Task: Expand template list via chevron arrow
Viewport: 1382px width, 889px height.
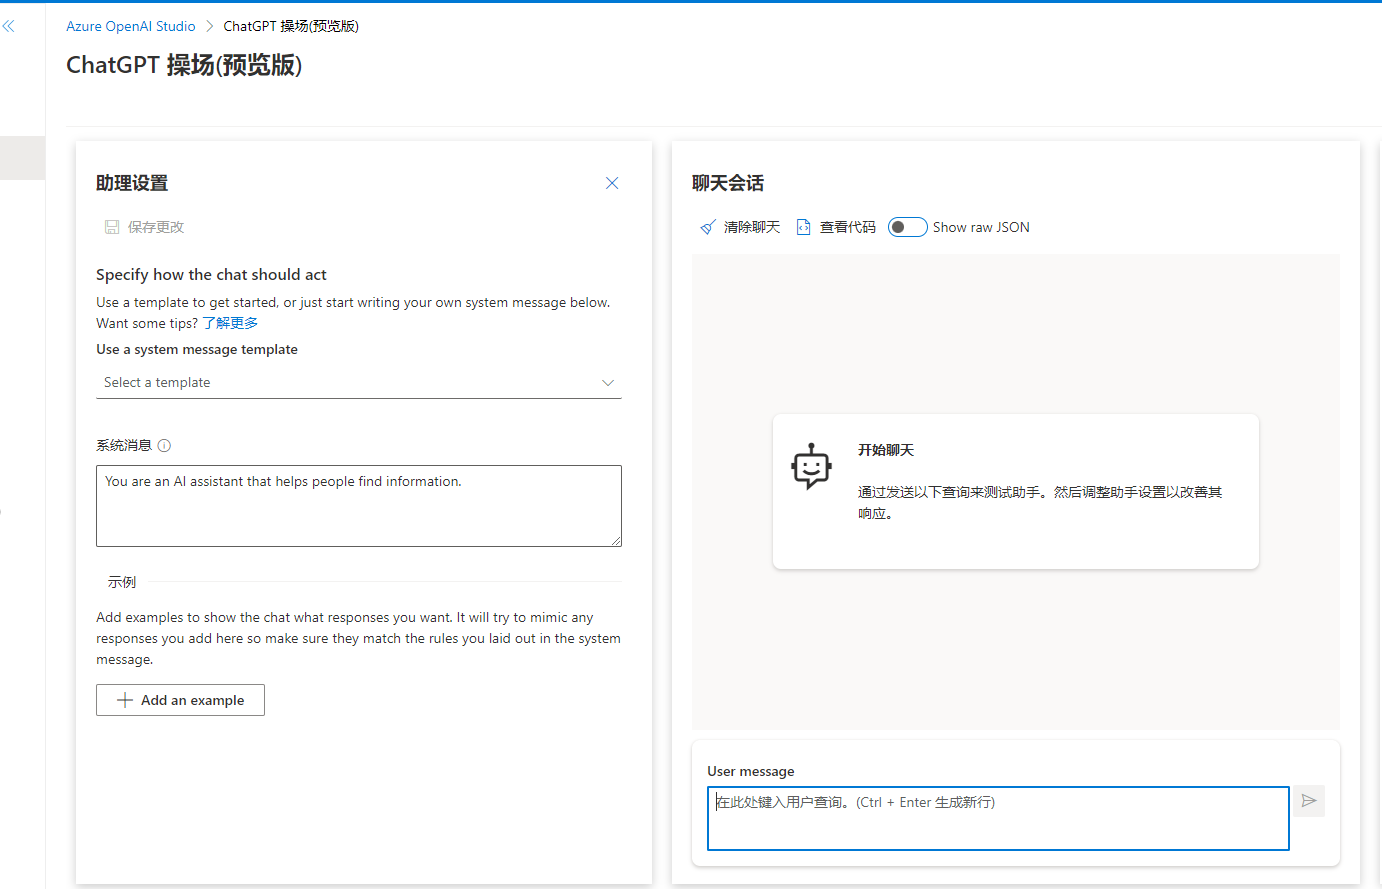Action: coord(608,383)
